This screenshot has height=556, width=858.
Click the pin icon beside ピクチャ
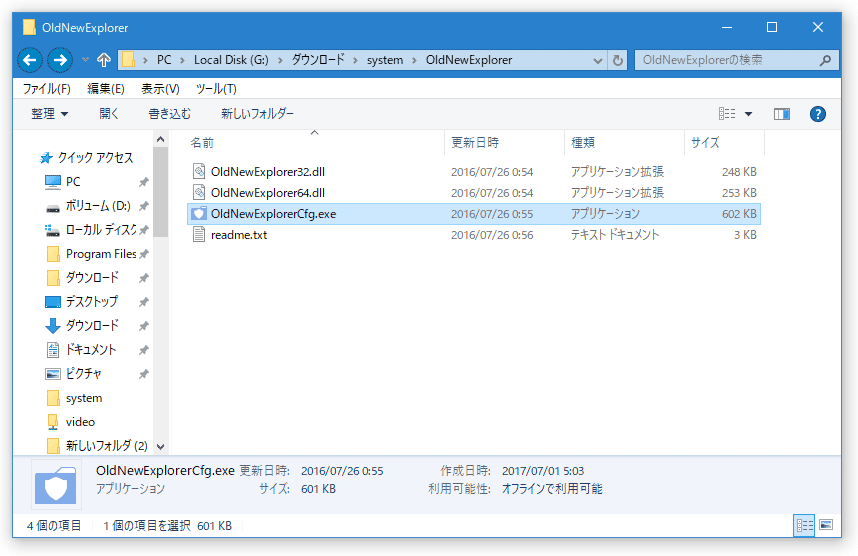(143, 374)
